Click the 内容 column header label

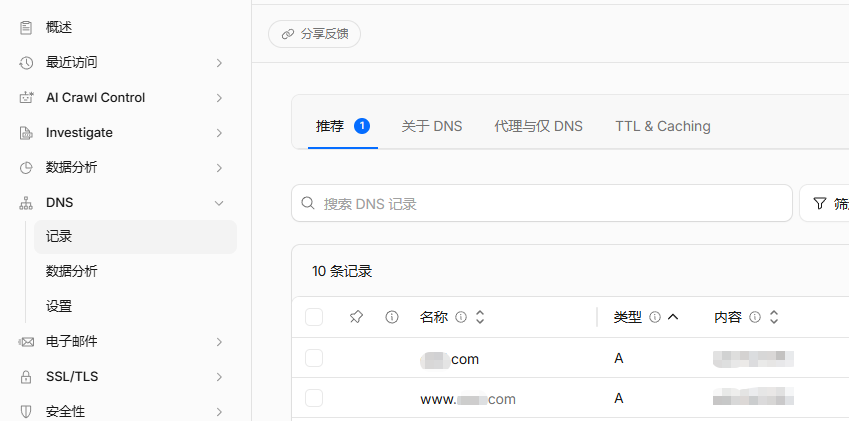point(728,317)
